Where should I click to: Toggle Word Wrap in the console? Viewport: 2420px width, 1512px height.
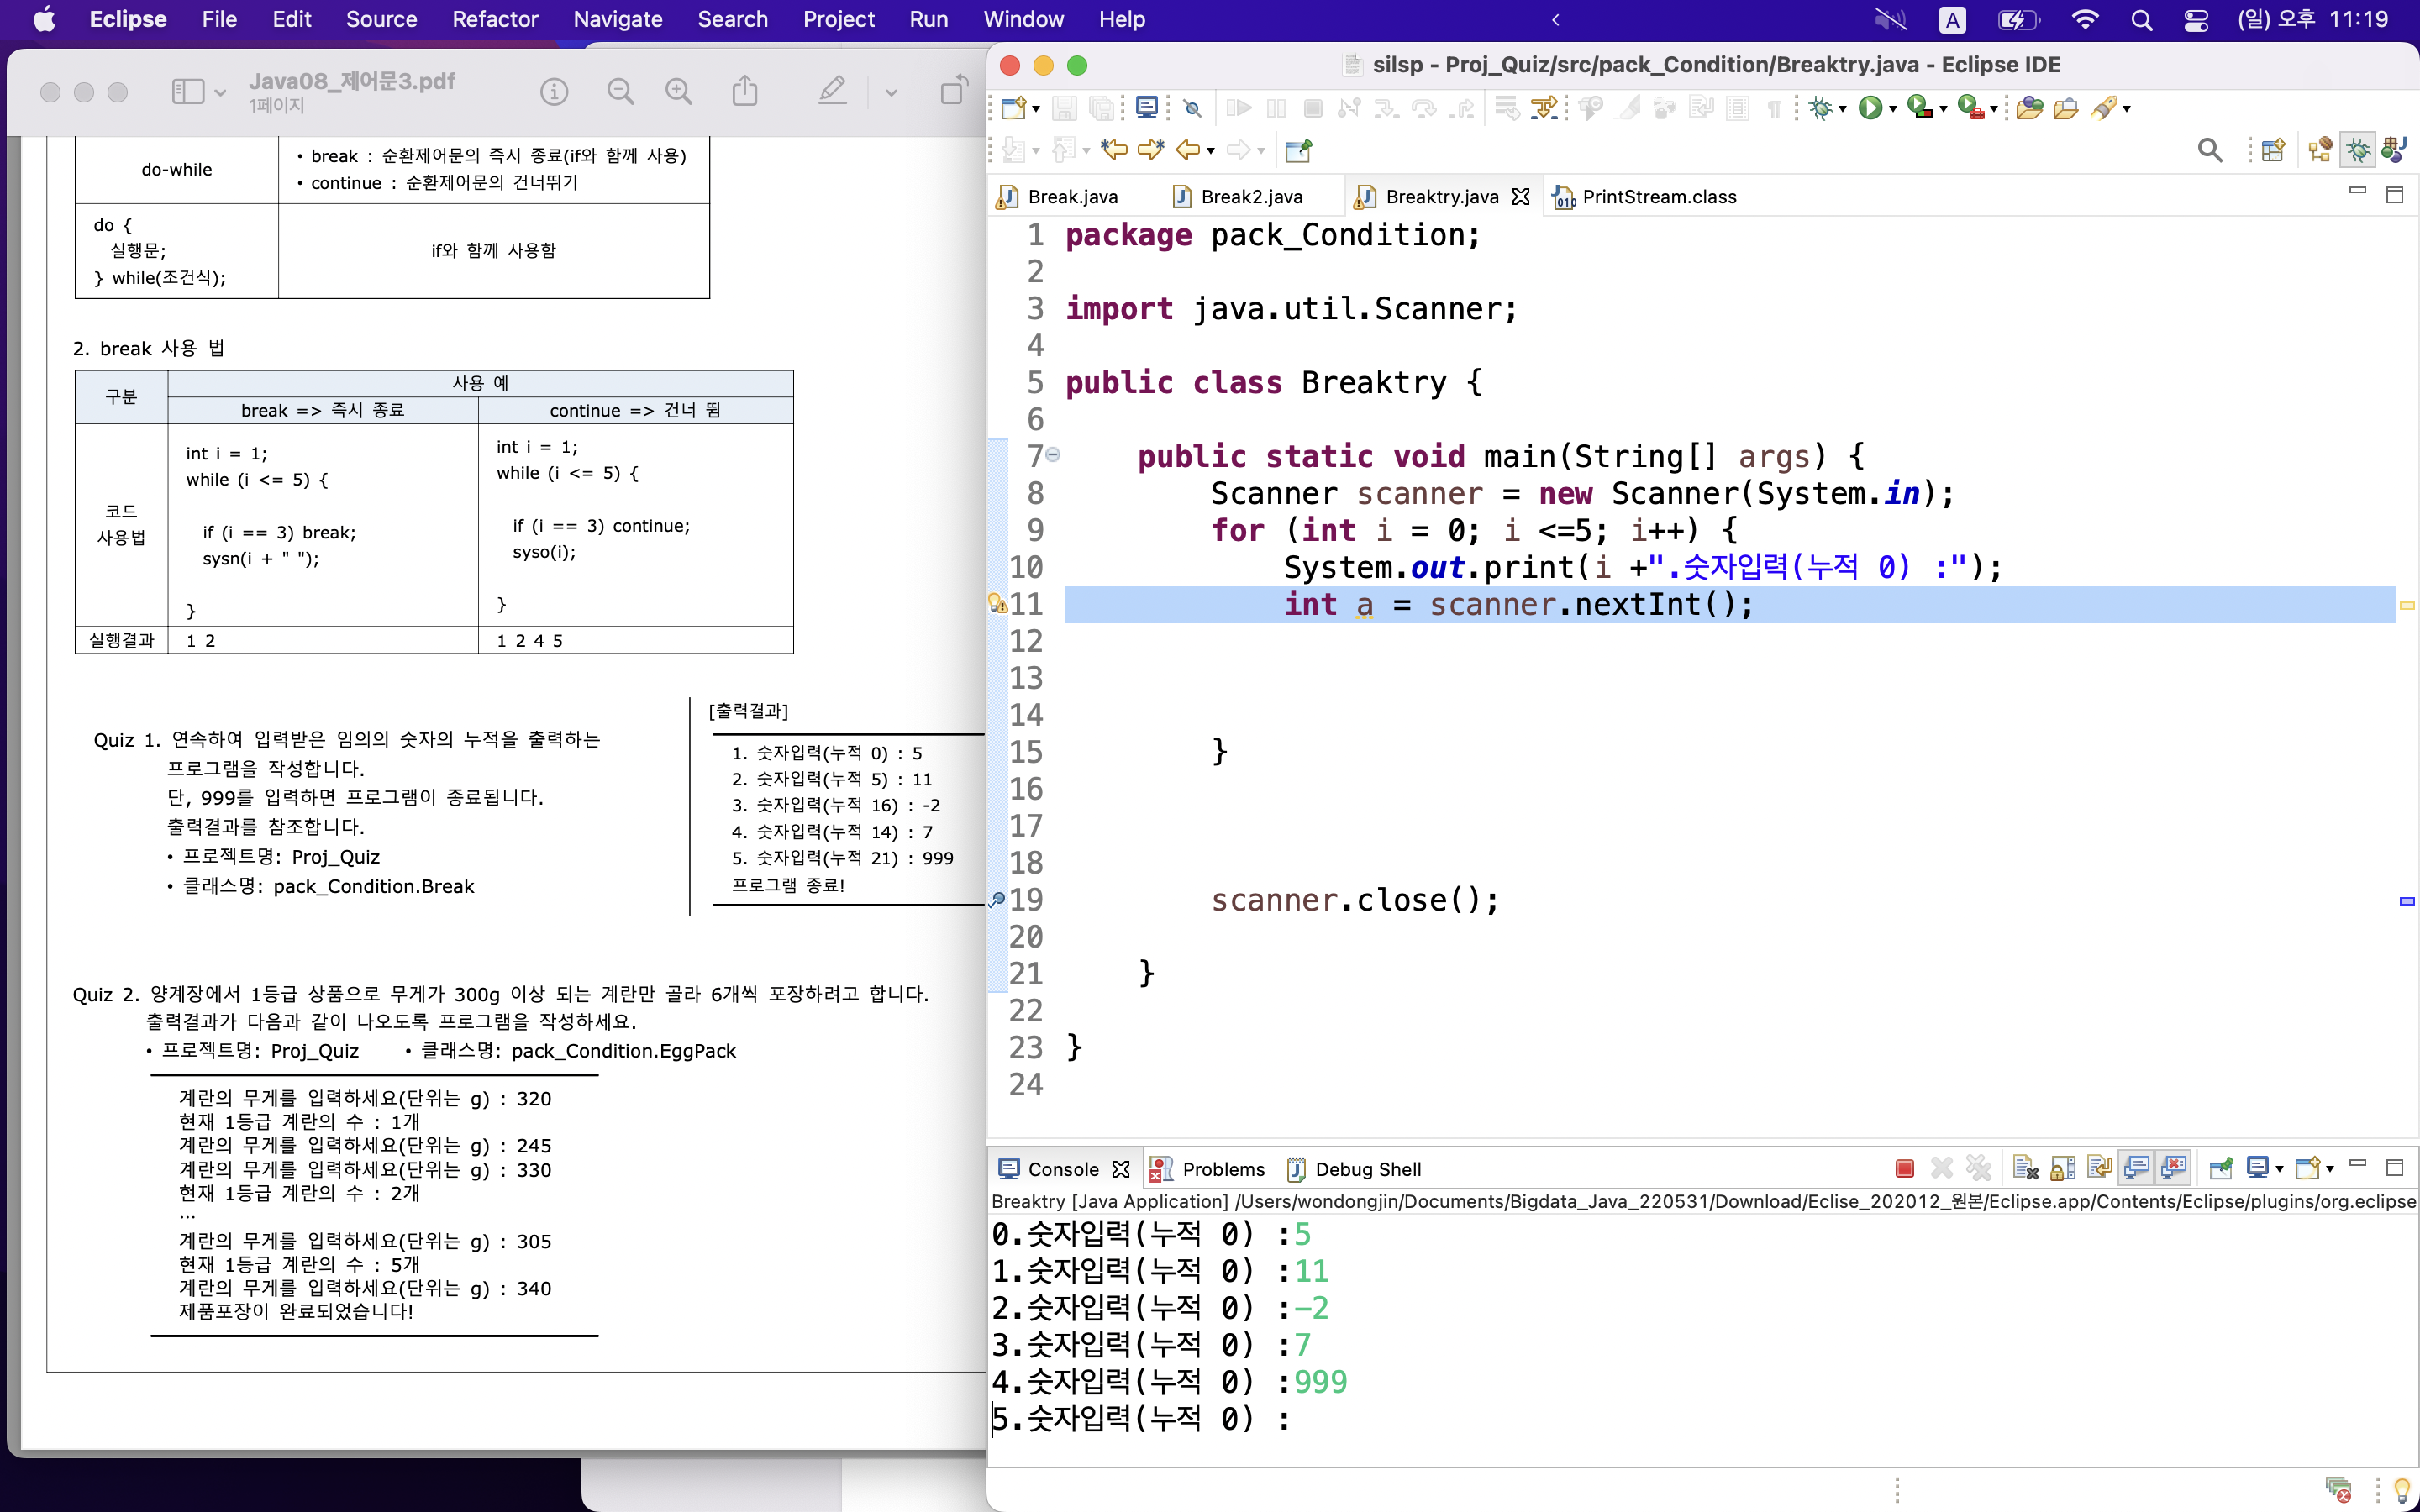click(2099, 1168)
